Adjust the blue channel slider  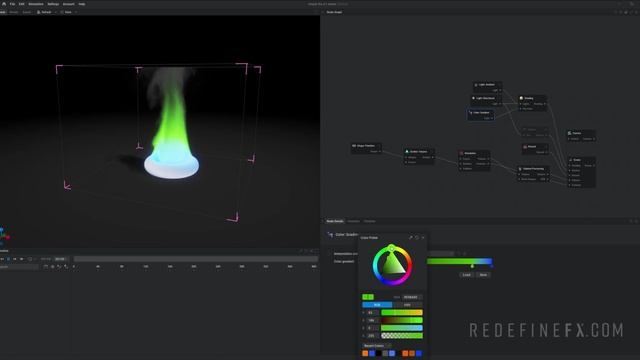click(402, 328)
